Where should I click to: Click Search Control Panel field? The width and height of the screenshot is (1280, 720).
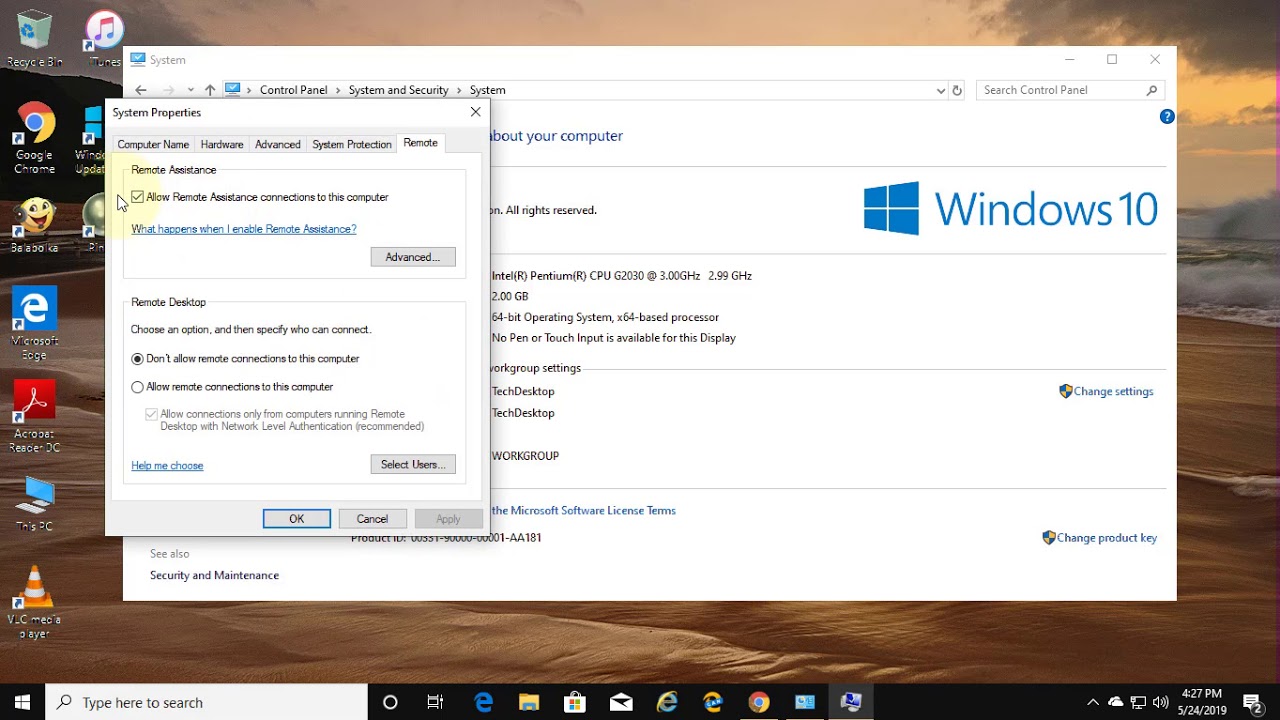point(1069,90)
